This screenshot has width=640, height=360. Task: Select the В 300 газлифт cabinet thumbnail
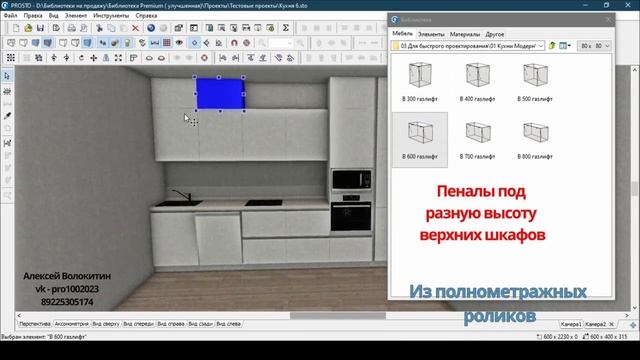(x=420, y=82)
